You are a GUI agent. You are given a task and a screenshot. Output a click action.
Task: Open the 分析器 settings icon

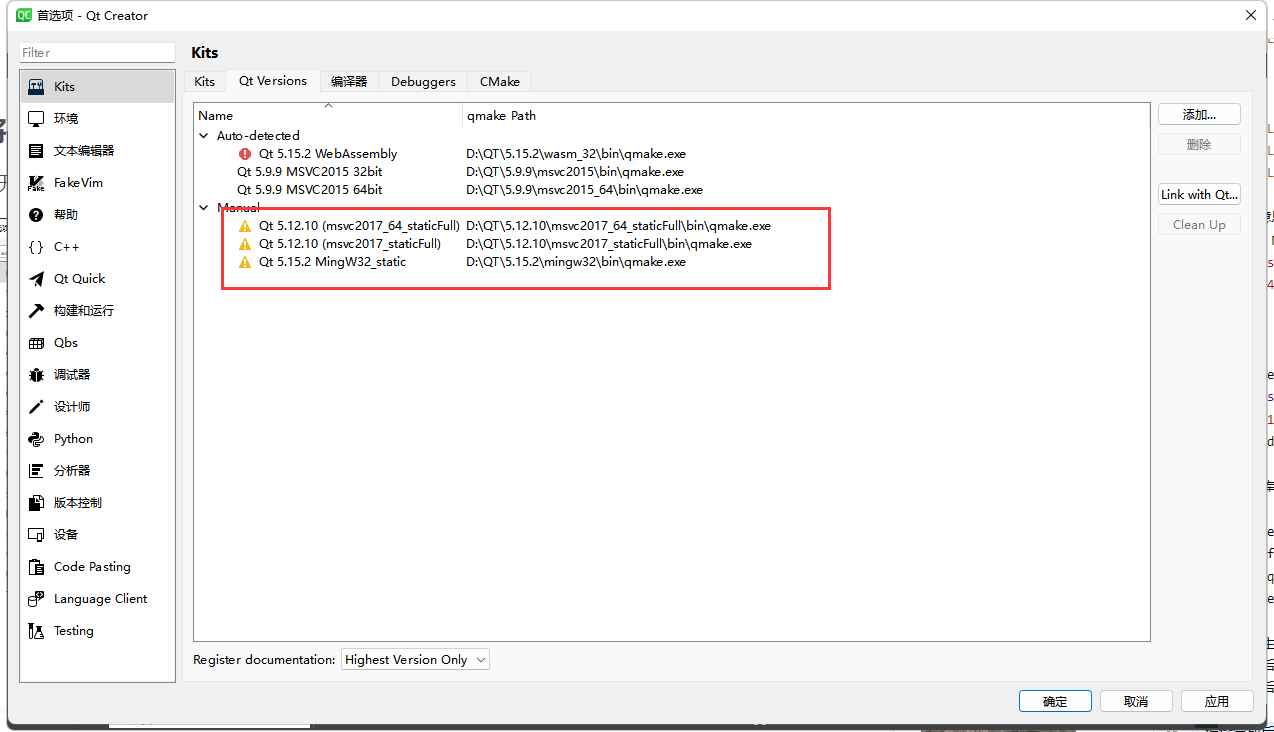click(36, 471)
